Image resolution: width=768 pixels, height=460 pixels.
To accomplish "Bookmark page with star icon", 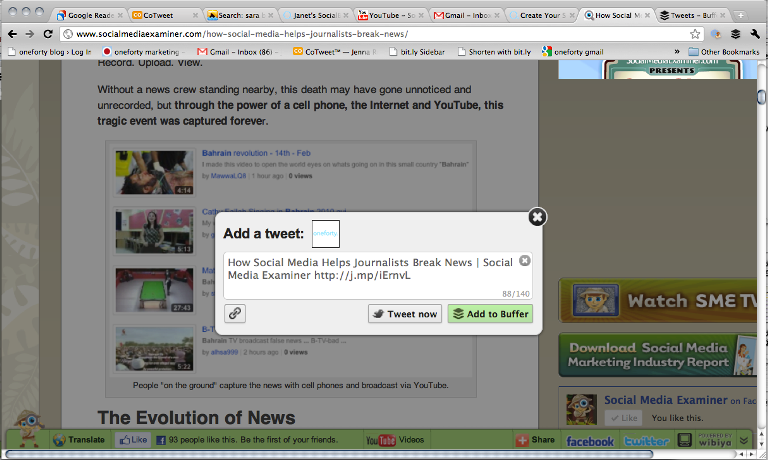I will [x=695, y=34].
